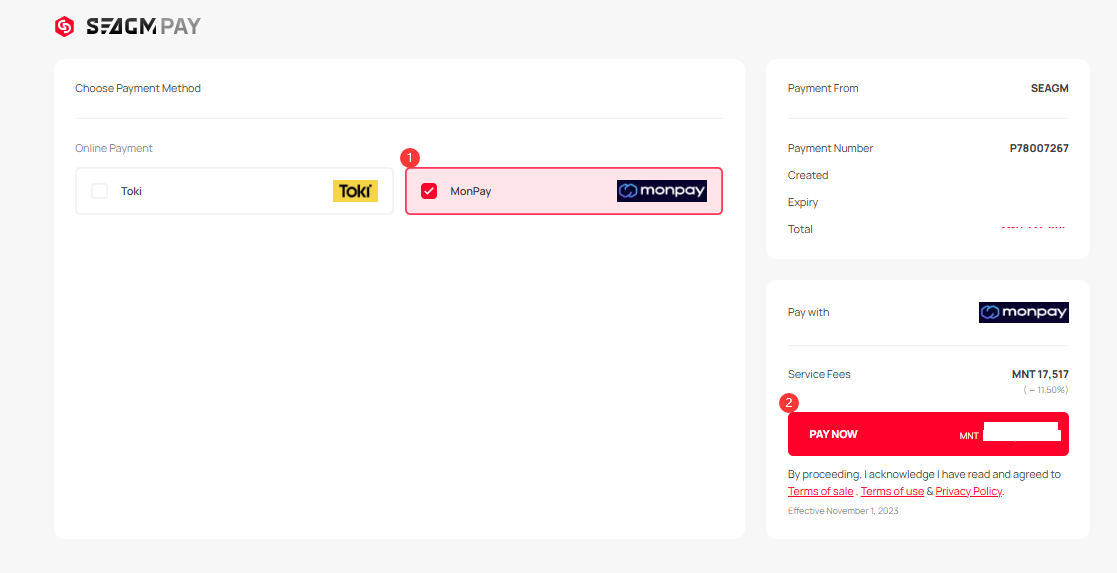
Task: Click the red SEAGM hexagon logo icon
Action: (64, 27)
